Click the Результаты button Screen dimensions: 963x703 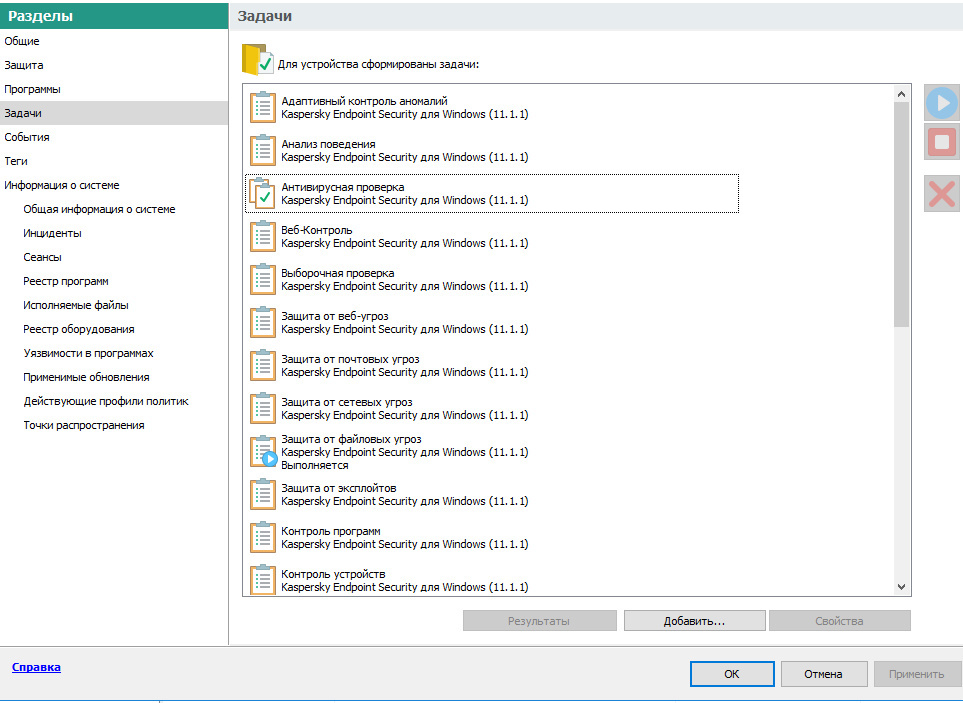[539, 621]
